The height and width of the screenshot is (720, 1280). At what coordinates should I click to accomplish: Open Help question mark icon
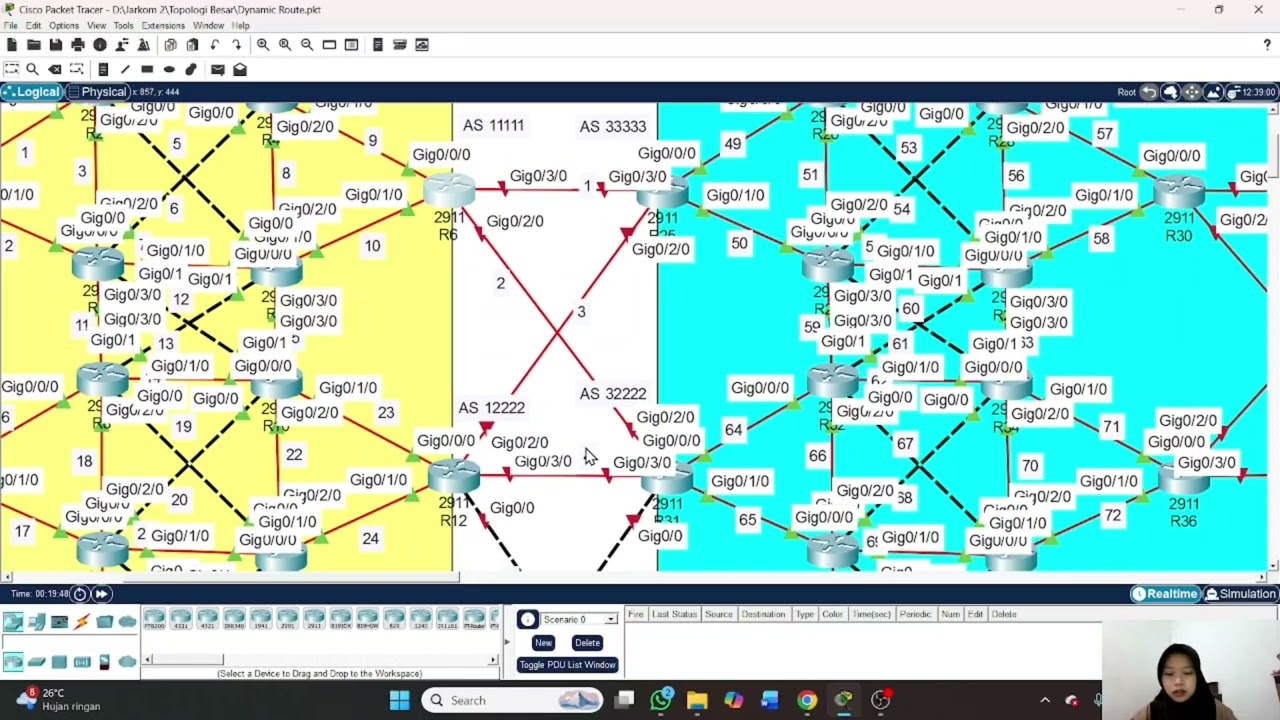1267,45
